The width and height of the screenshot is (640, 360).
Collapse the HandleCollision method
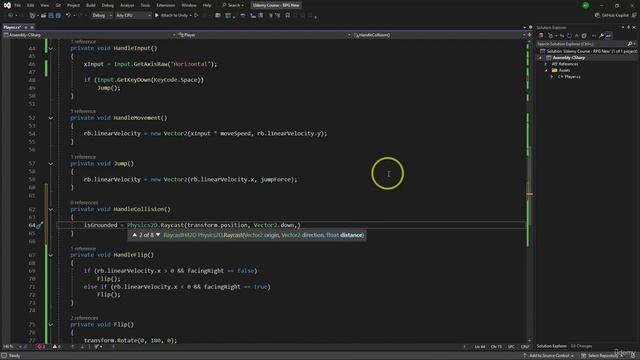pos(51,210)
